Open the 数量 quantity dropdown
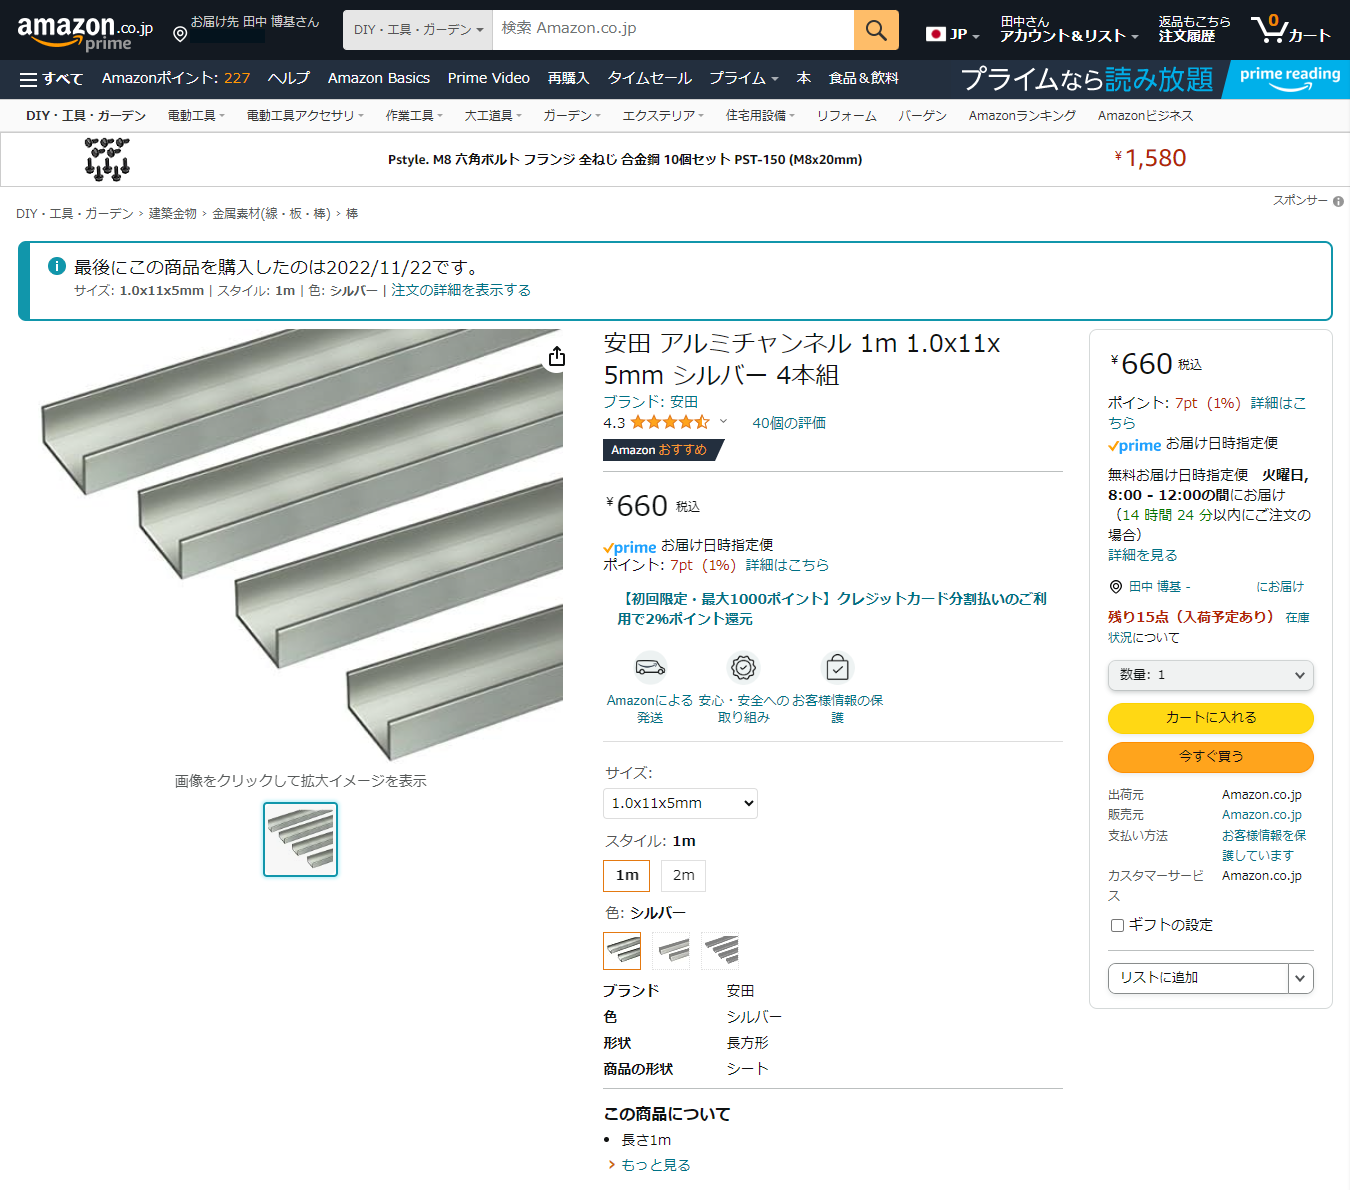The image size is (1350, 1200). (1210, 675)
